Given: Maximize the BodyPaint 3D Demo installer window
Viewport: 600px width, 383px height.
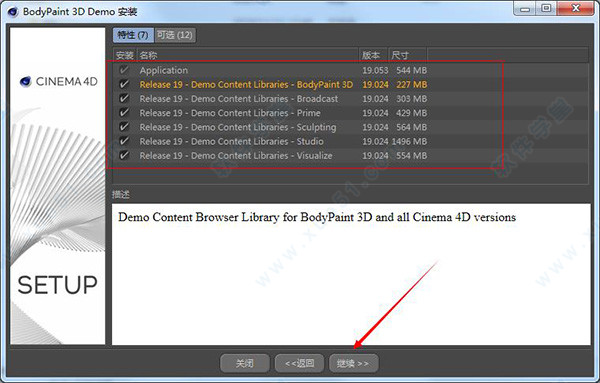Looking at the screenshot, I should [x=546, y=8].
